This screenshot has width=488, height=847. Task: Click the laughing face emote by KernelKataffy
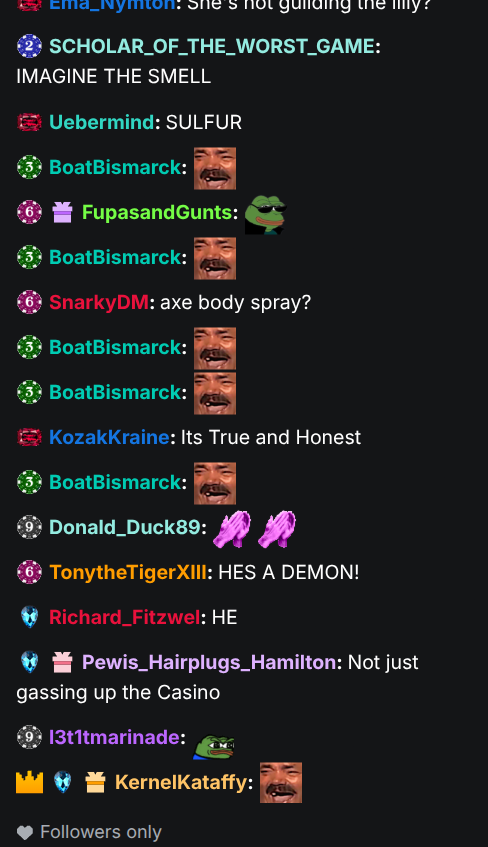(281, 783)
